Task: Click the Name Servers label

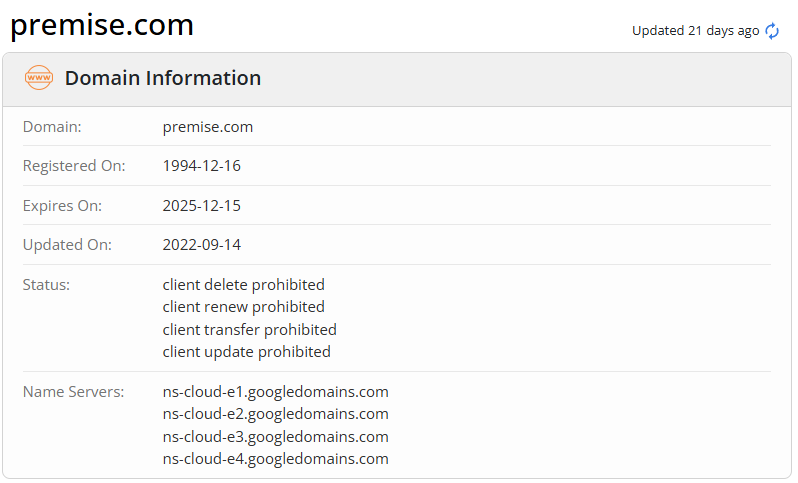Action: click(73, 392)
